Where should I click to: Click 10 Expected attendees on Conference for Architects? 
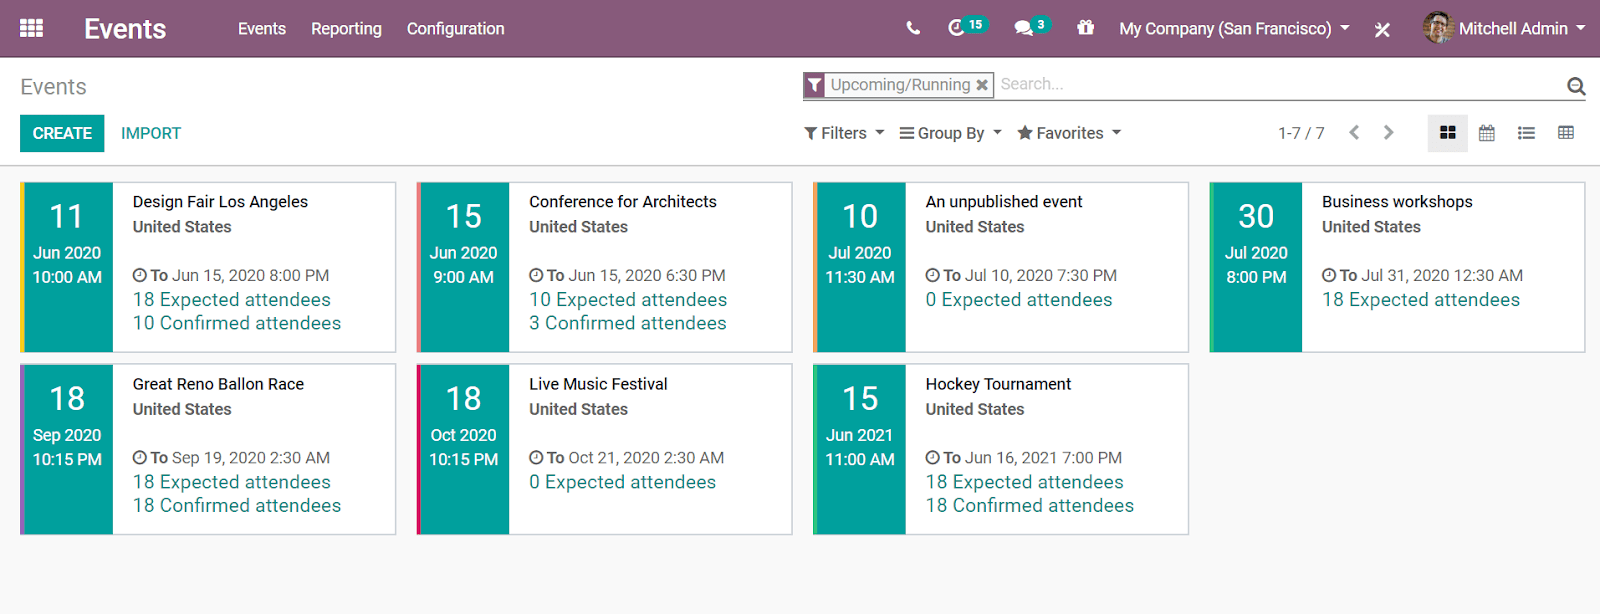[x=628, y=300]
